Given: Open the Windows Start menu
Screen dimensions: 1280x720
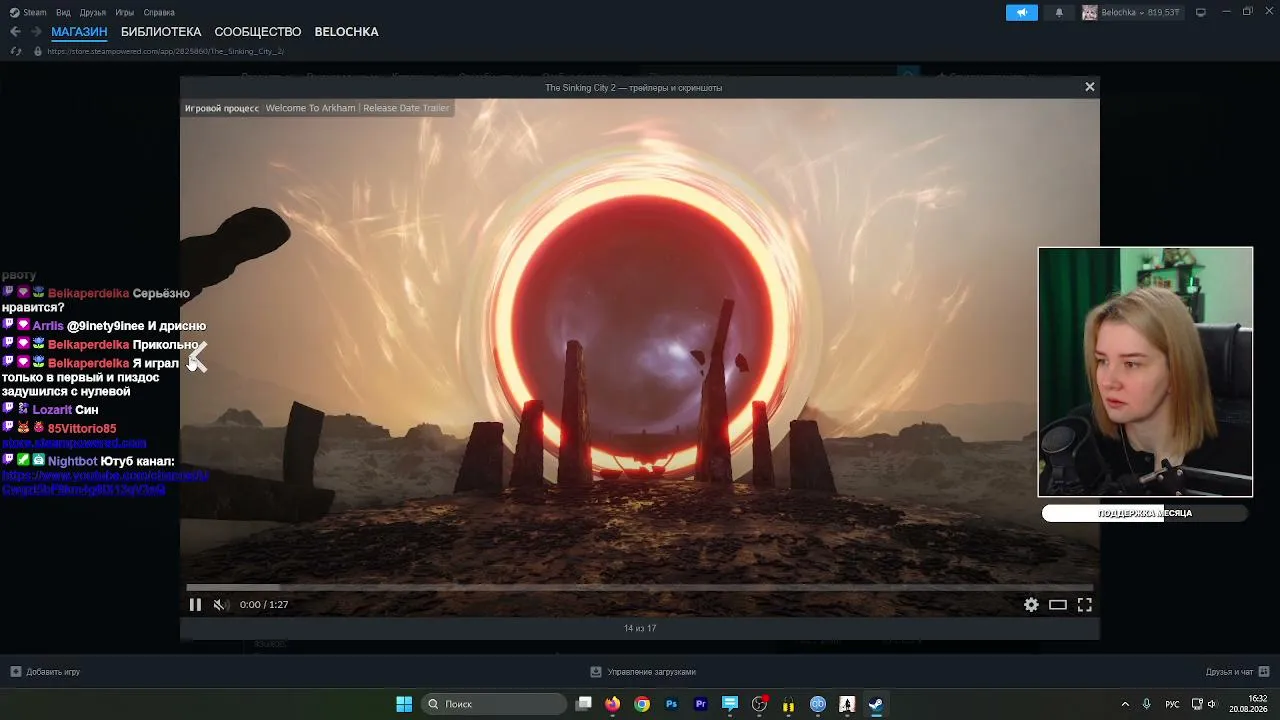Looking at the screenshot, I should [x=404, y=704].
